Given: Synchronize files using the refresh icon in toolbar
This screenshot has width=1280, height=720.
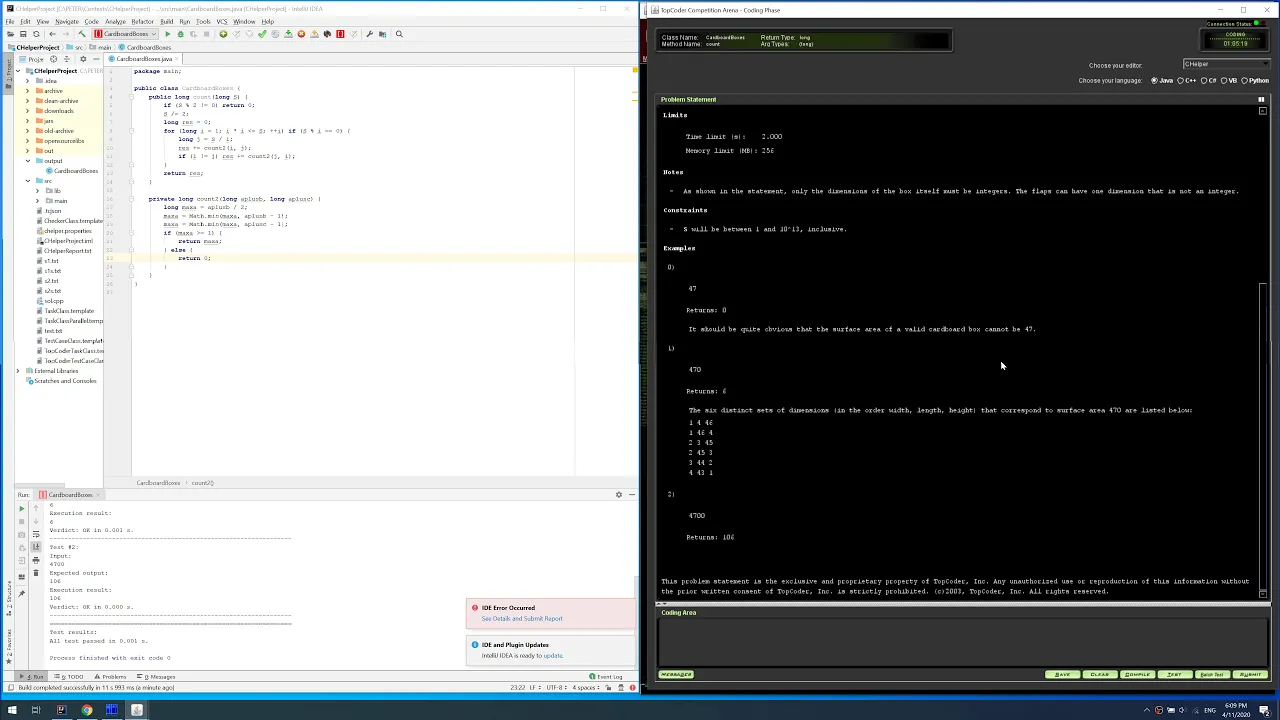Looking at the screenshot, I should [x=36, y=34].
